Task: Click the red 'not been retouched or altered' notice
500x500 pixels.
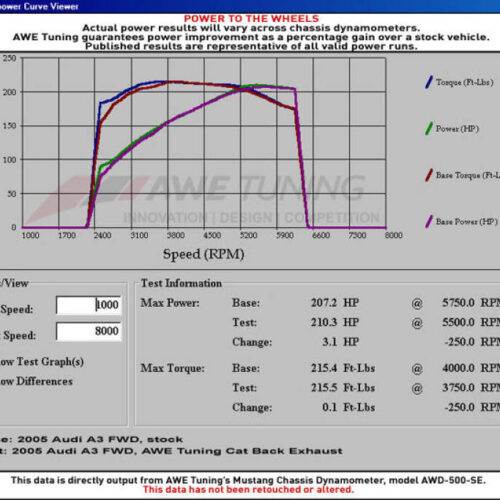Action: coord(248,489)
